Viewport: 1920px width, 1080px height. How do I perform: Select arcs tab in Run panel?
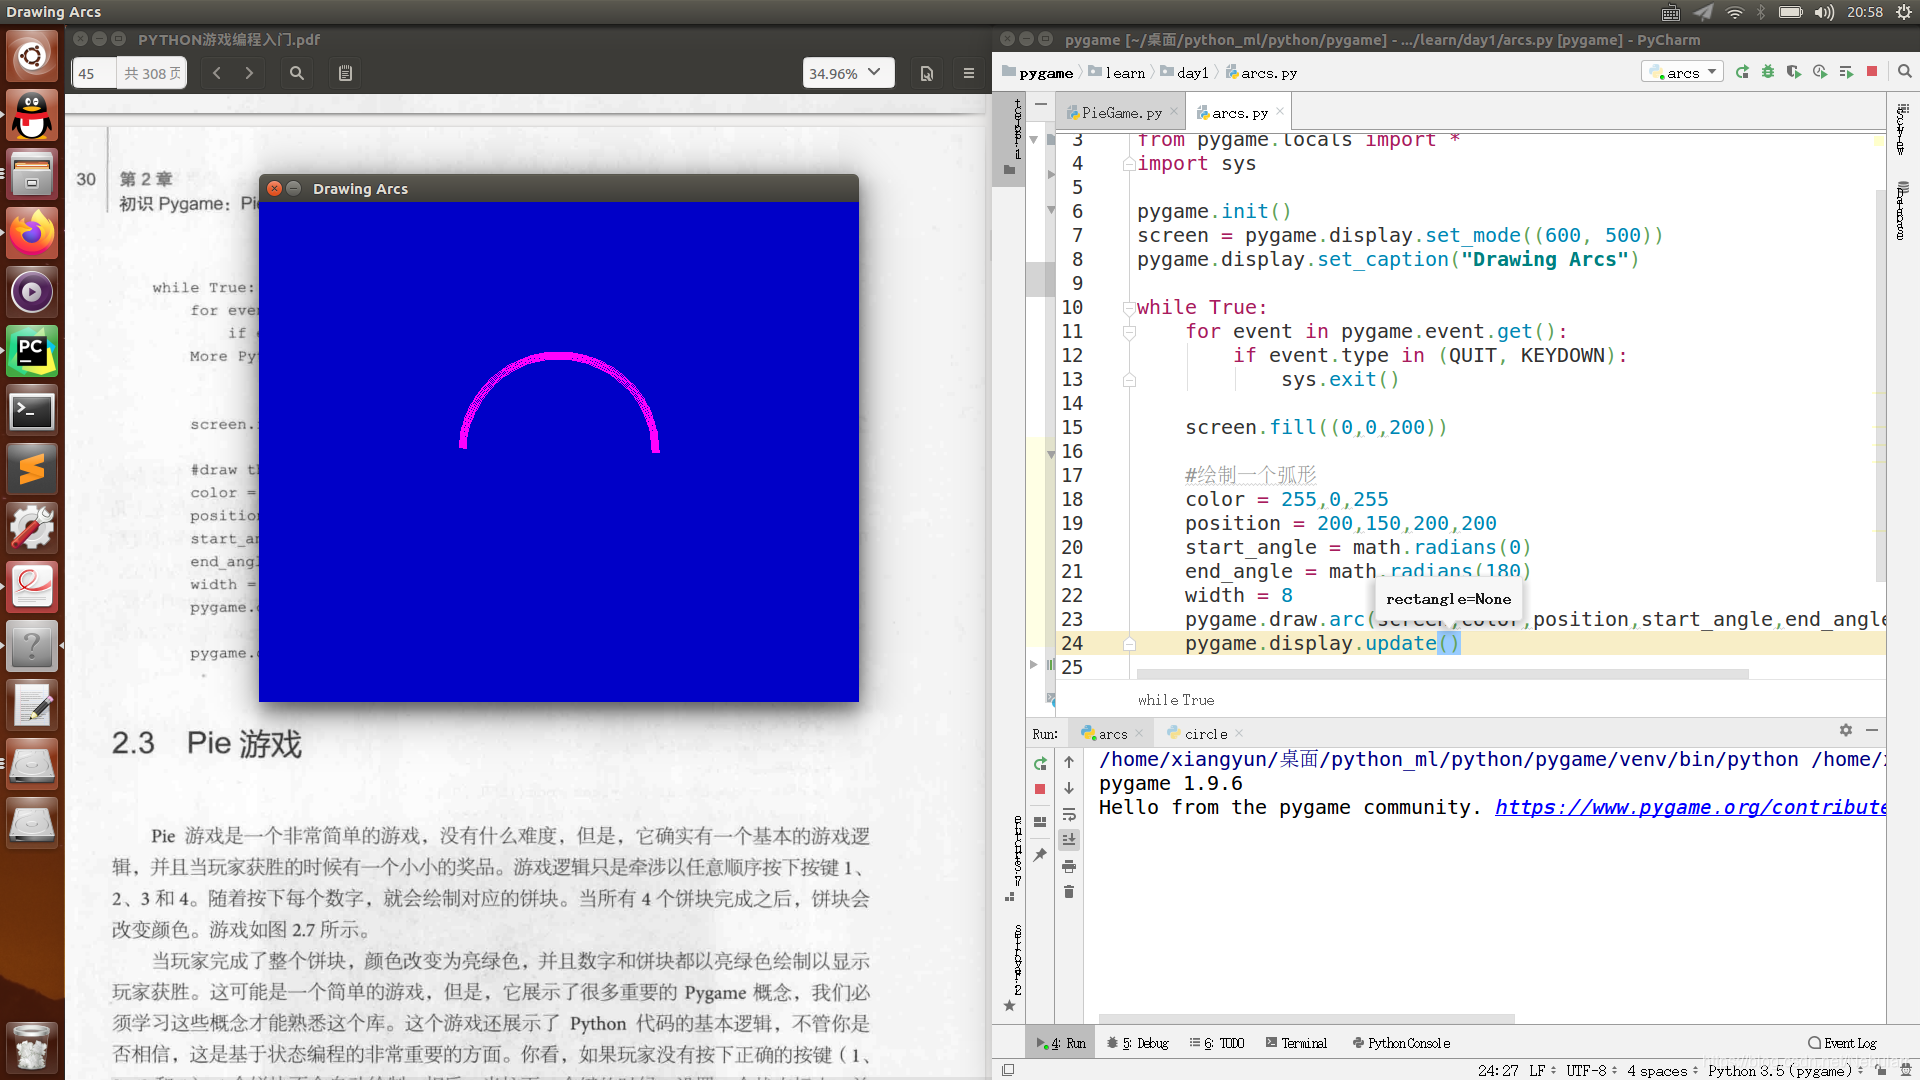click(1112, 734)
